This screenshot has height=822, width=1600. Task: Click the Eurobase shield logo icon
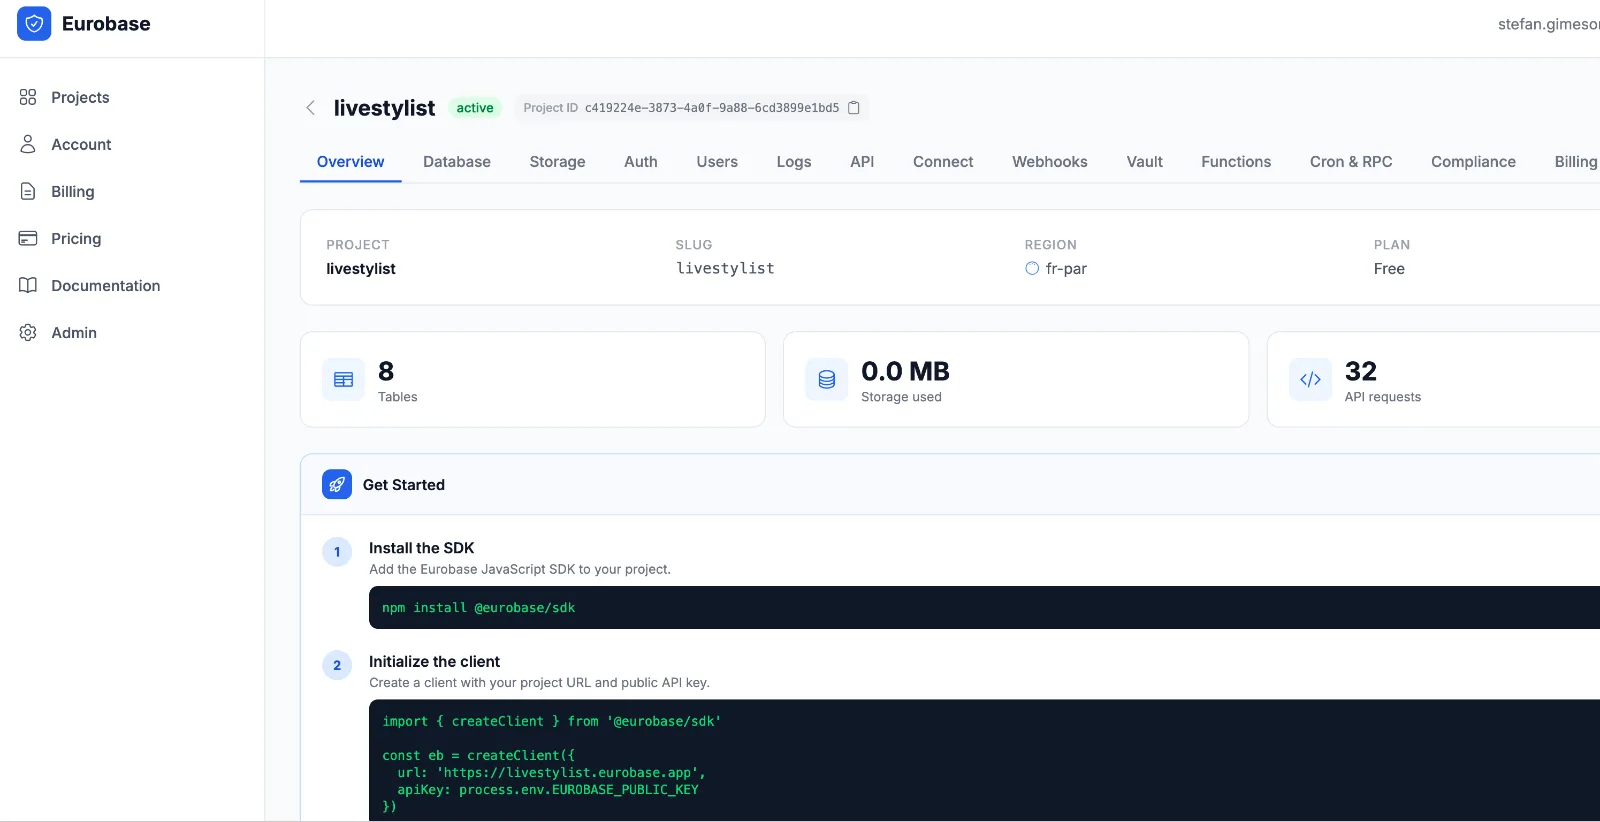tap(34, 24)
